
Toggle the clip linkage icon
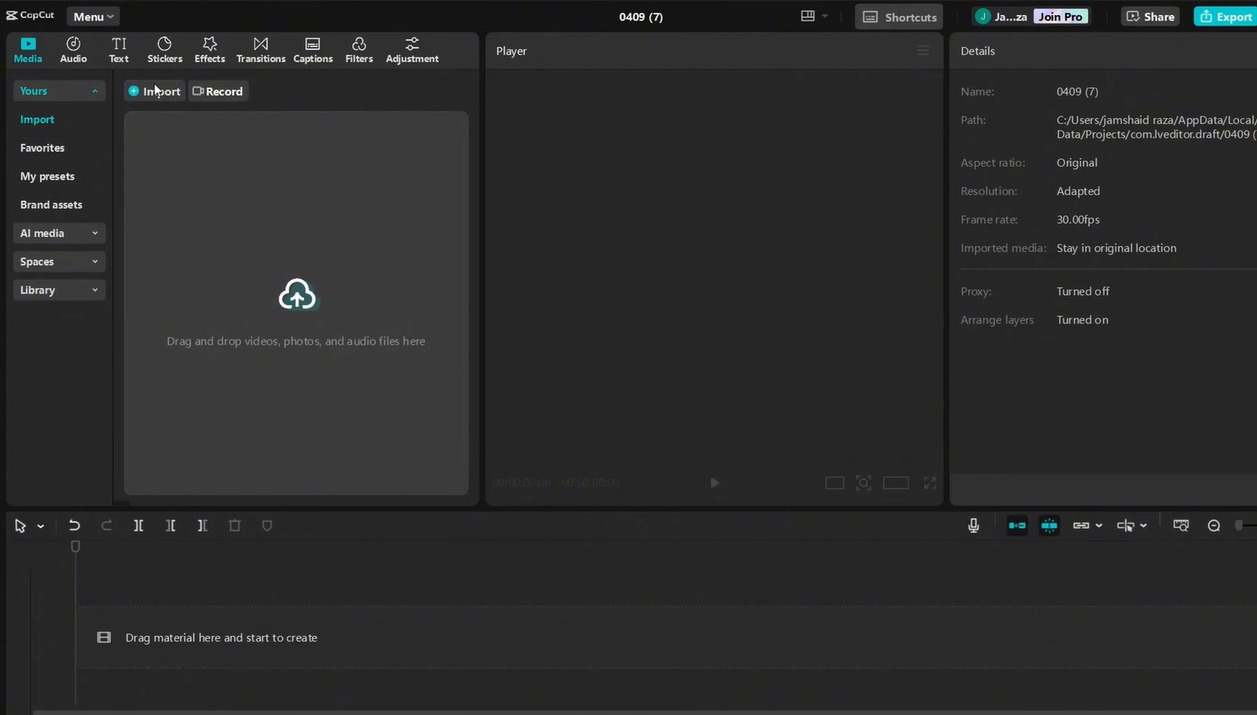click(x=1081, y=526)
